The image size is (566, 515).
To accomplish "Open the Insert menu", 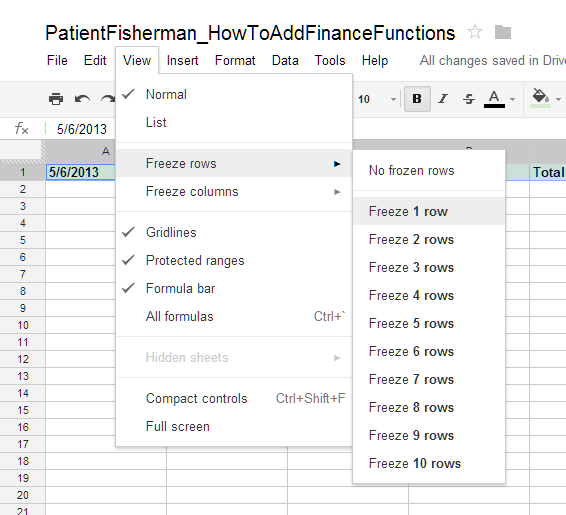I will (182, 60).
